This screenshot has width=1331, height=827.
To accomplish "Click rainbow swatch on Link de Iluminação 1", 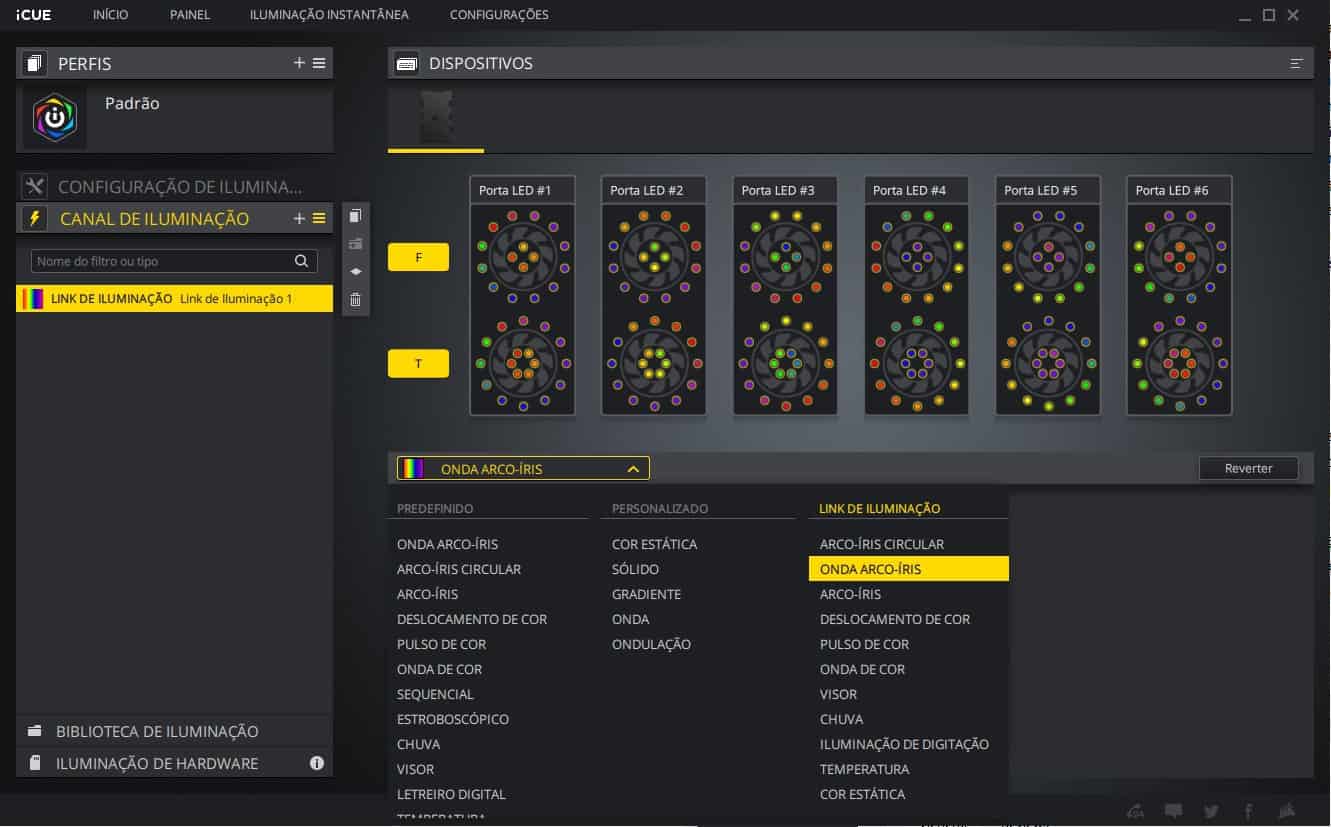I will [x=33, y=298].
